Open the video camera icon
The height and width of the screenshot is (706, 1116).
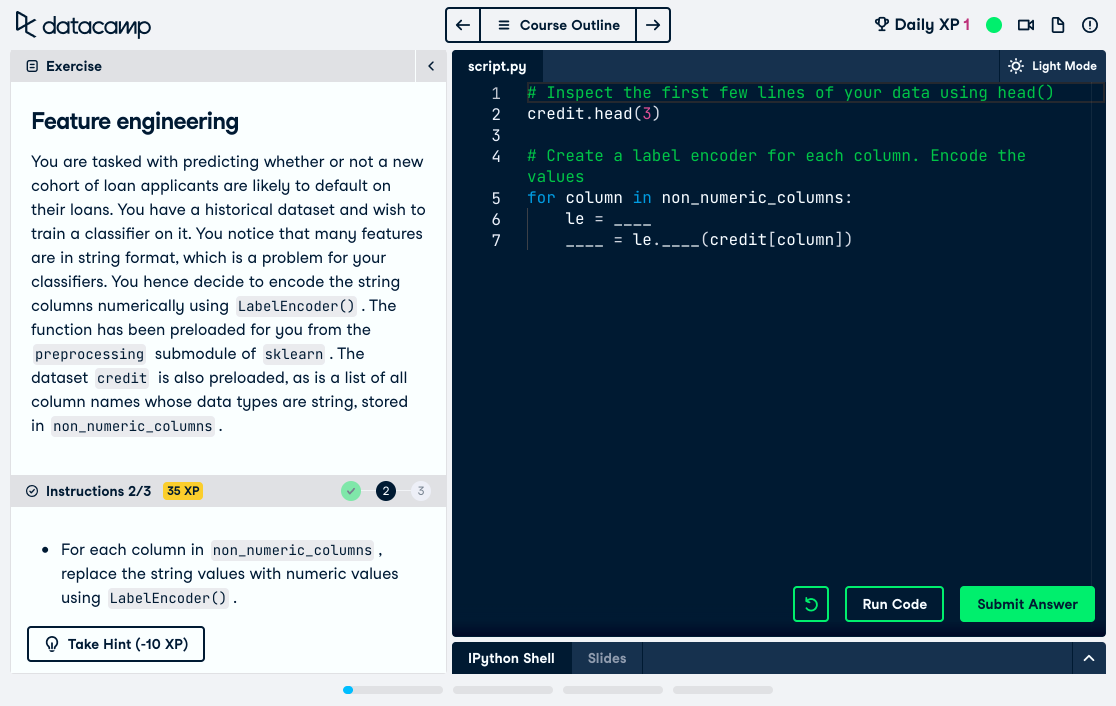(x=1026, y=25)
